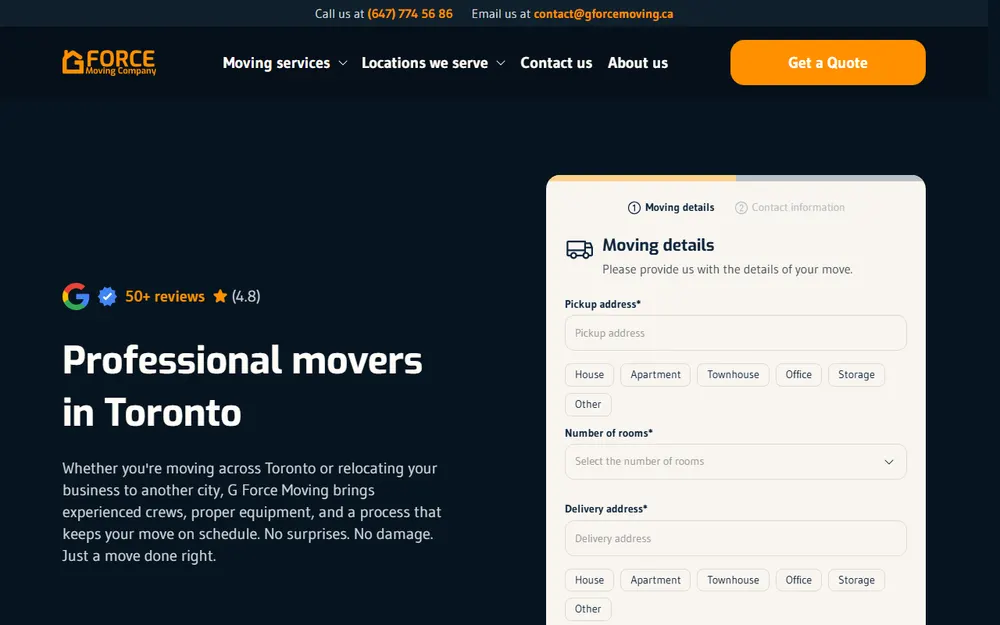Image resolution: width=1000 pixels, height=625 pixels.
Task: Click the contact@gforcemoving.ca email link
Action: tap(603, 13)
